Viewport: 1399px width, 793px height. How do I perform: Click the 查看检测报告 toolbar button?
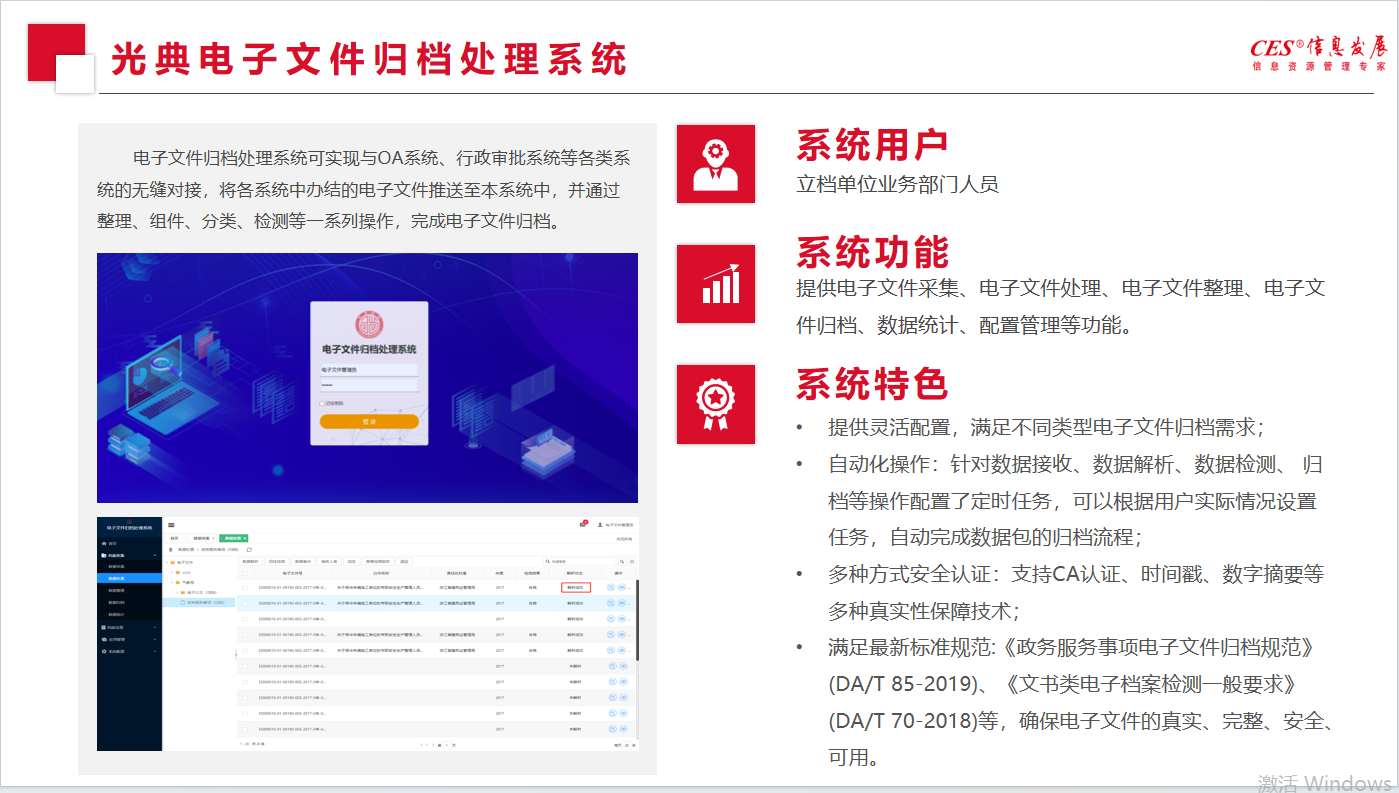point(378,561)
